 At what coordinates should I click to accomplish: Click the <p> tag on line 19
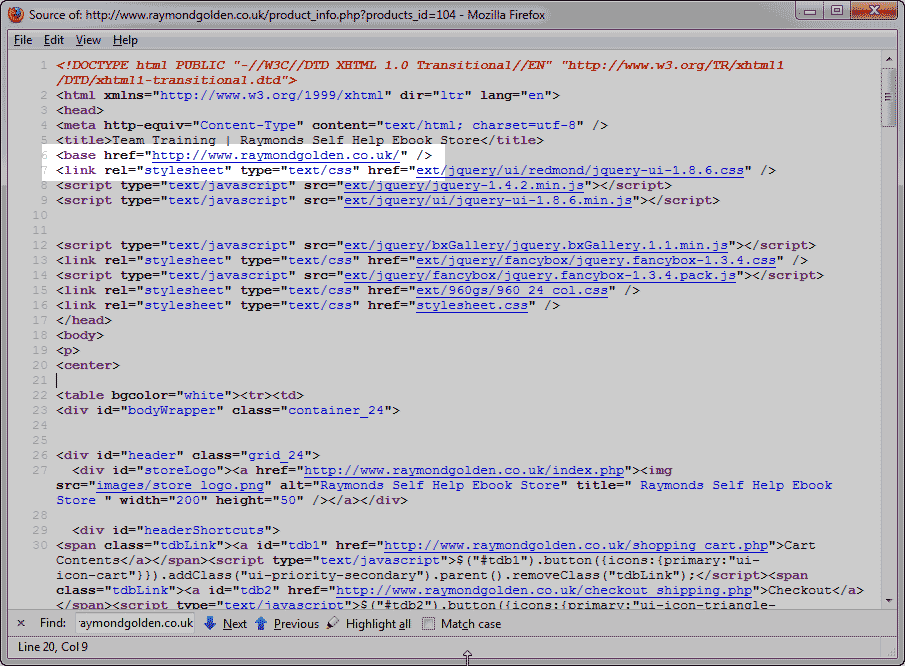68,350
